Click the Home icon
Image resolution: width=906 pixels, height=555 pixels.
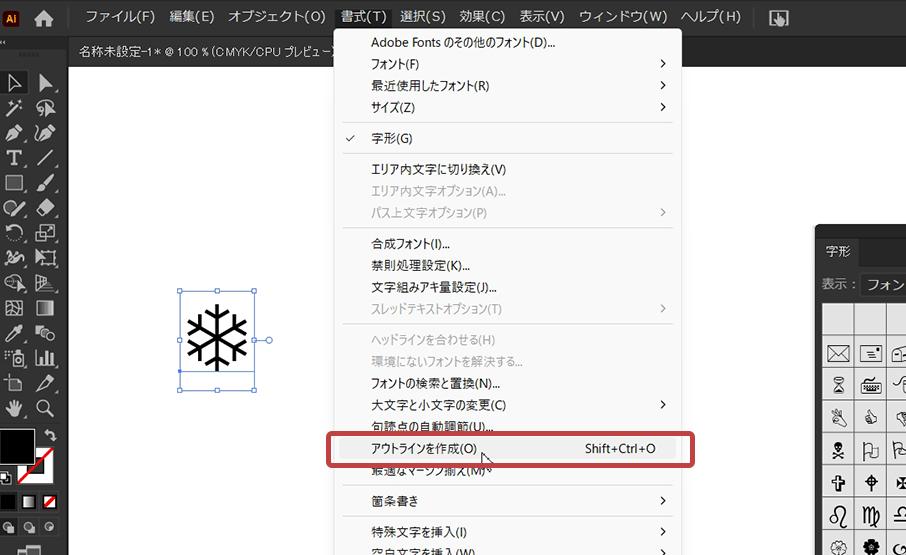tap(43, 18)
